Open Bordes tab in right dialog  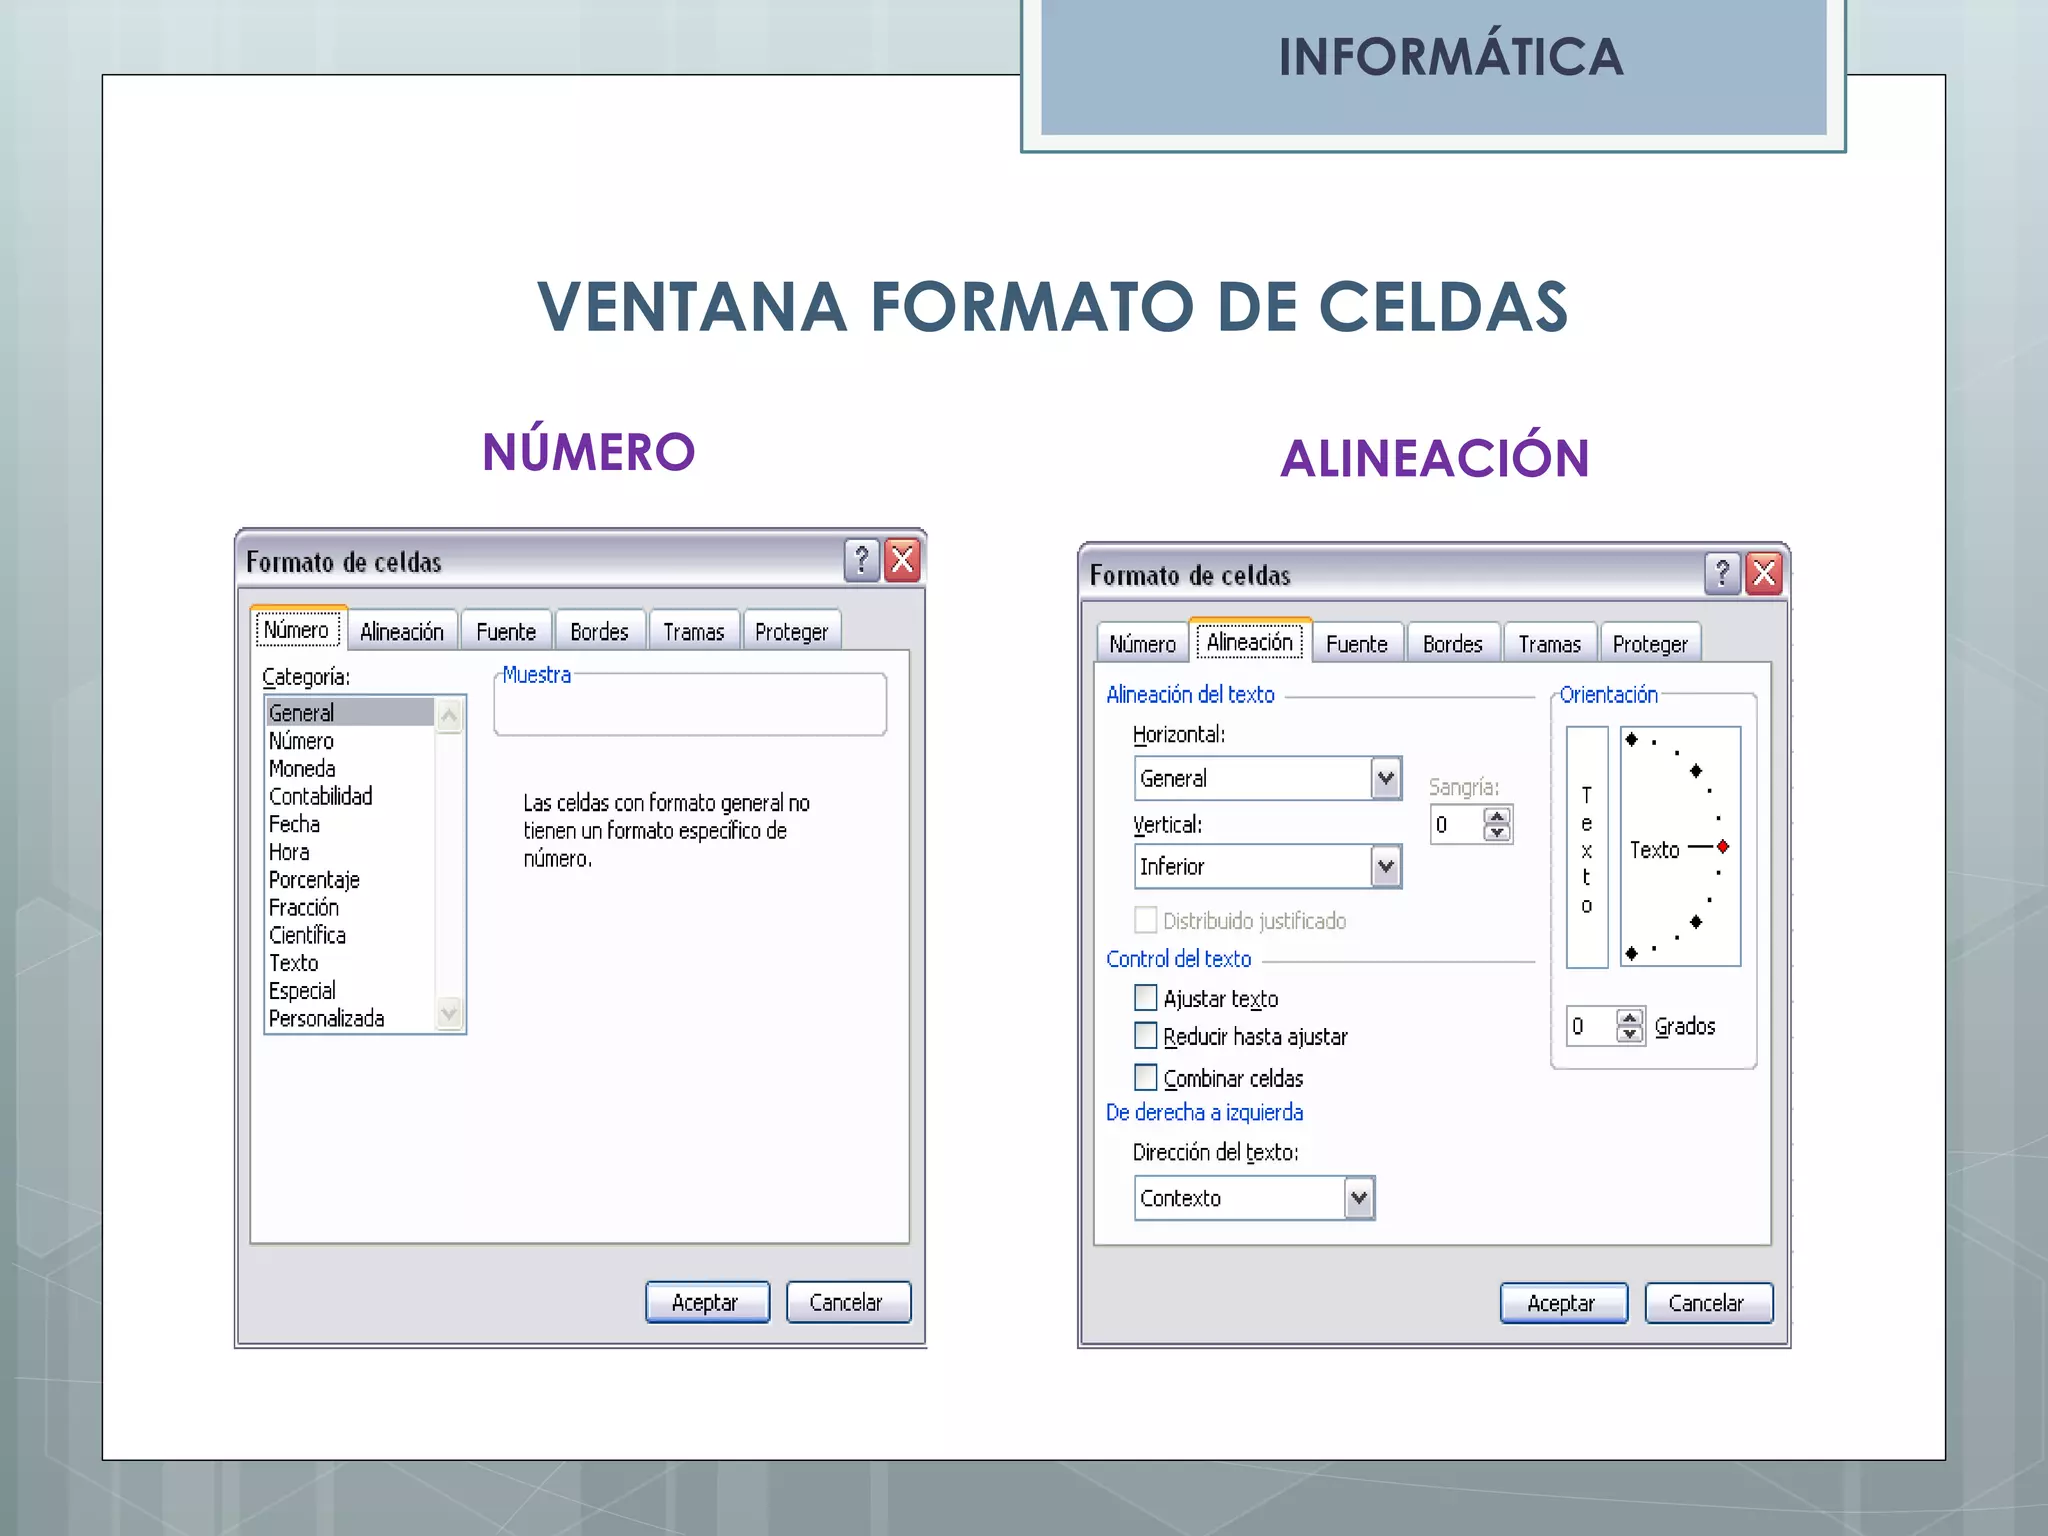(x=1453, y=644)
